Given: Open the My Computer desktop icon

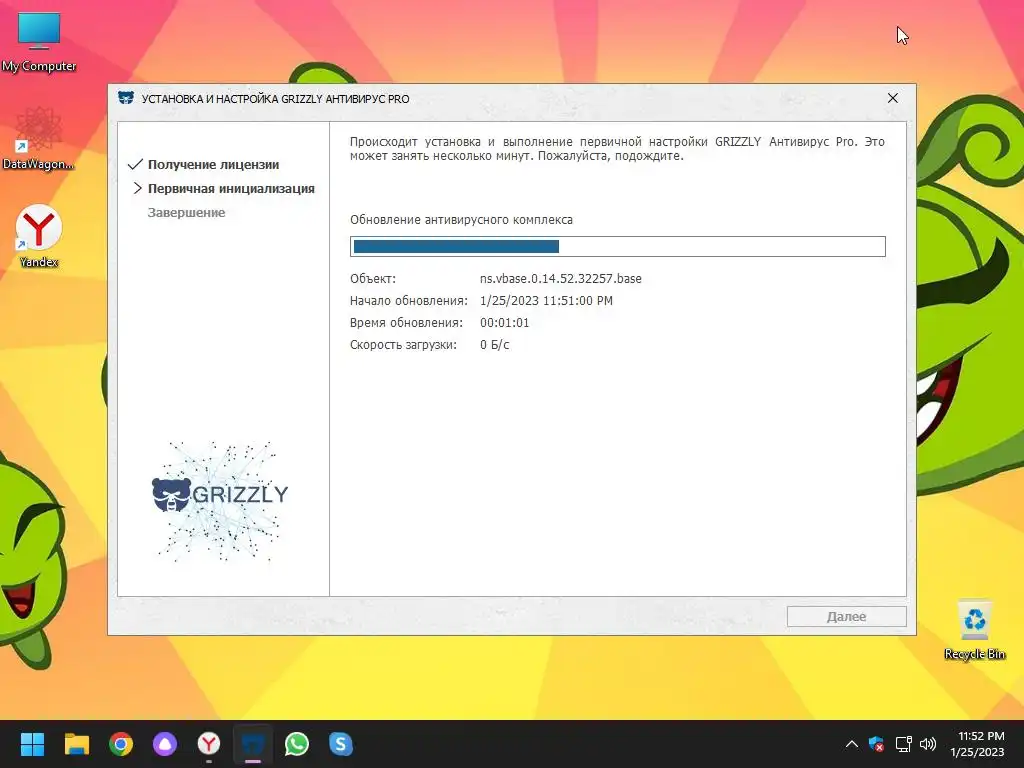Looking at the screenshot, I should (x=39, y=42).
